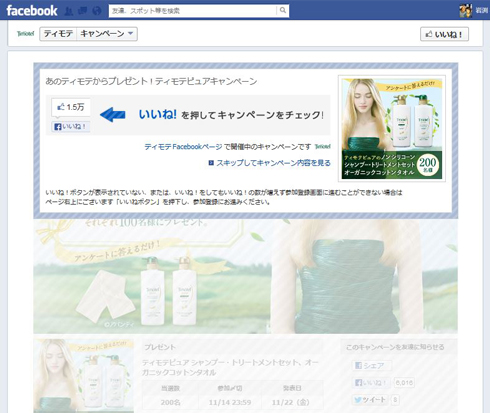Click the arrow icon before スキップ link
The image size is (490, 413).
tap(211, 163)
